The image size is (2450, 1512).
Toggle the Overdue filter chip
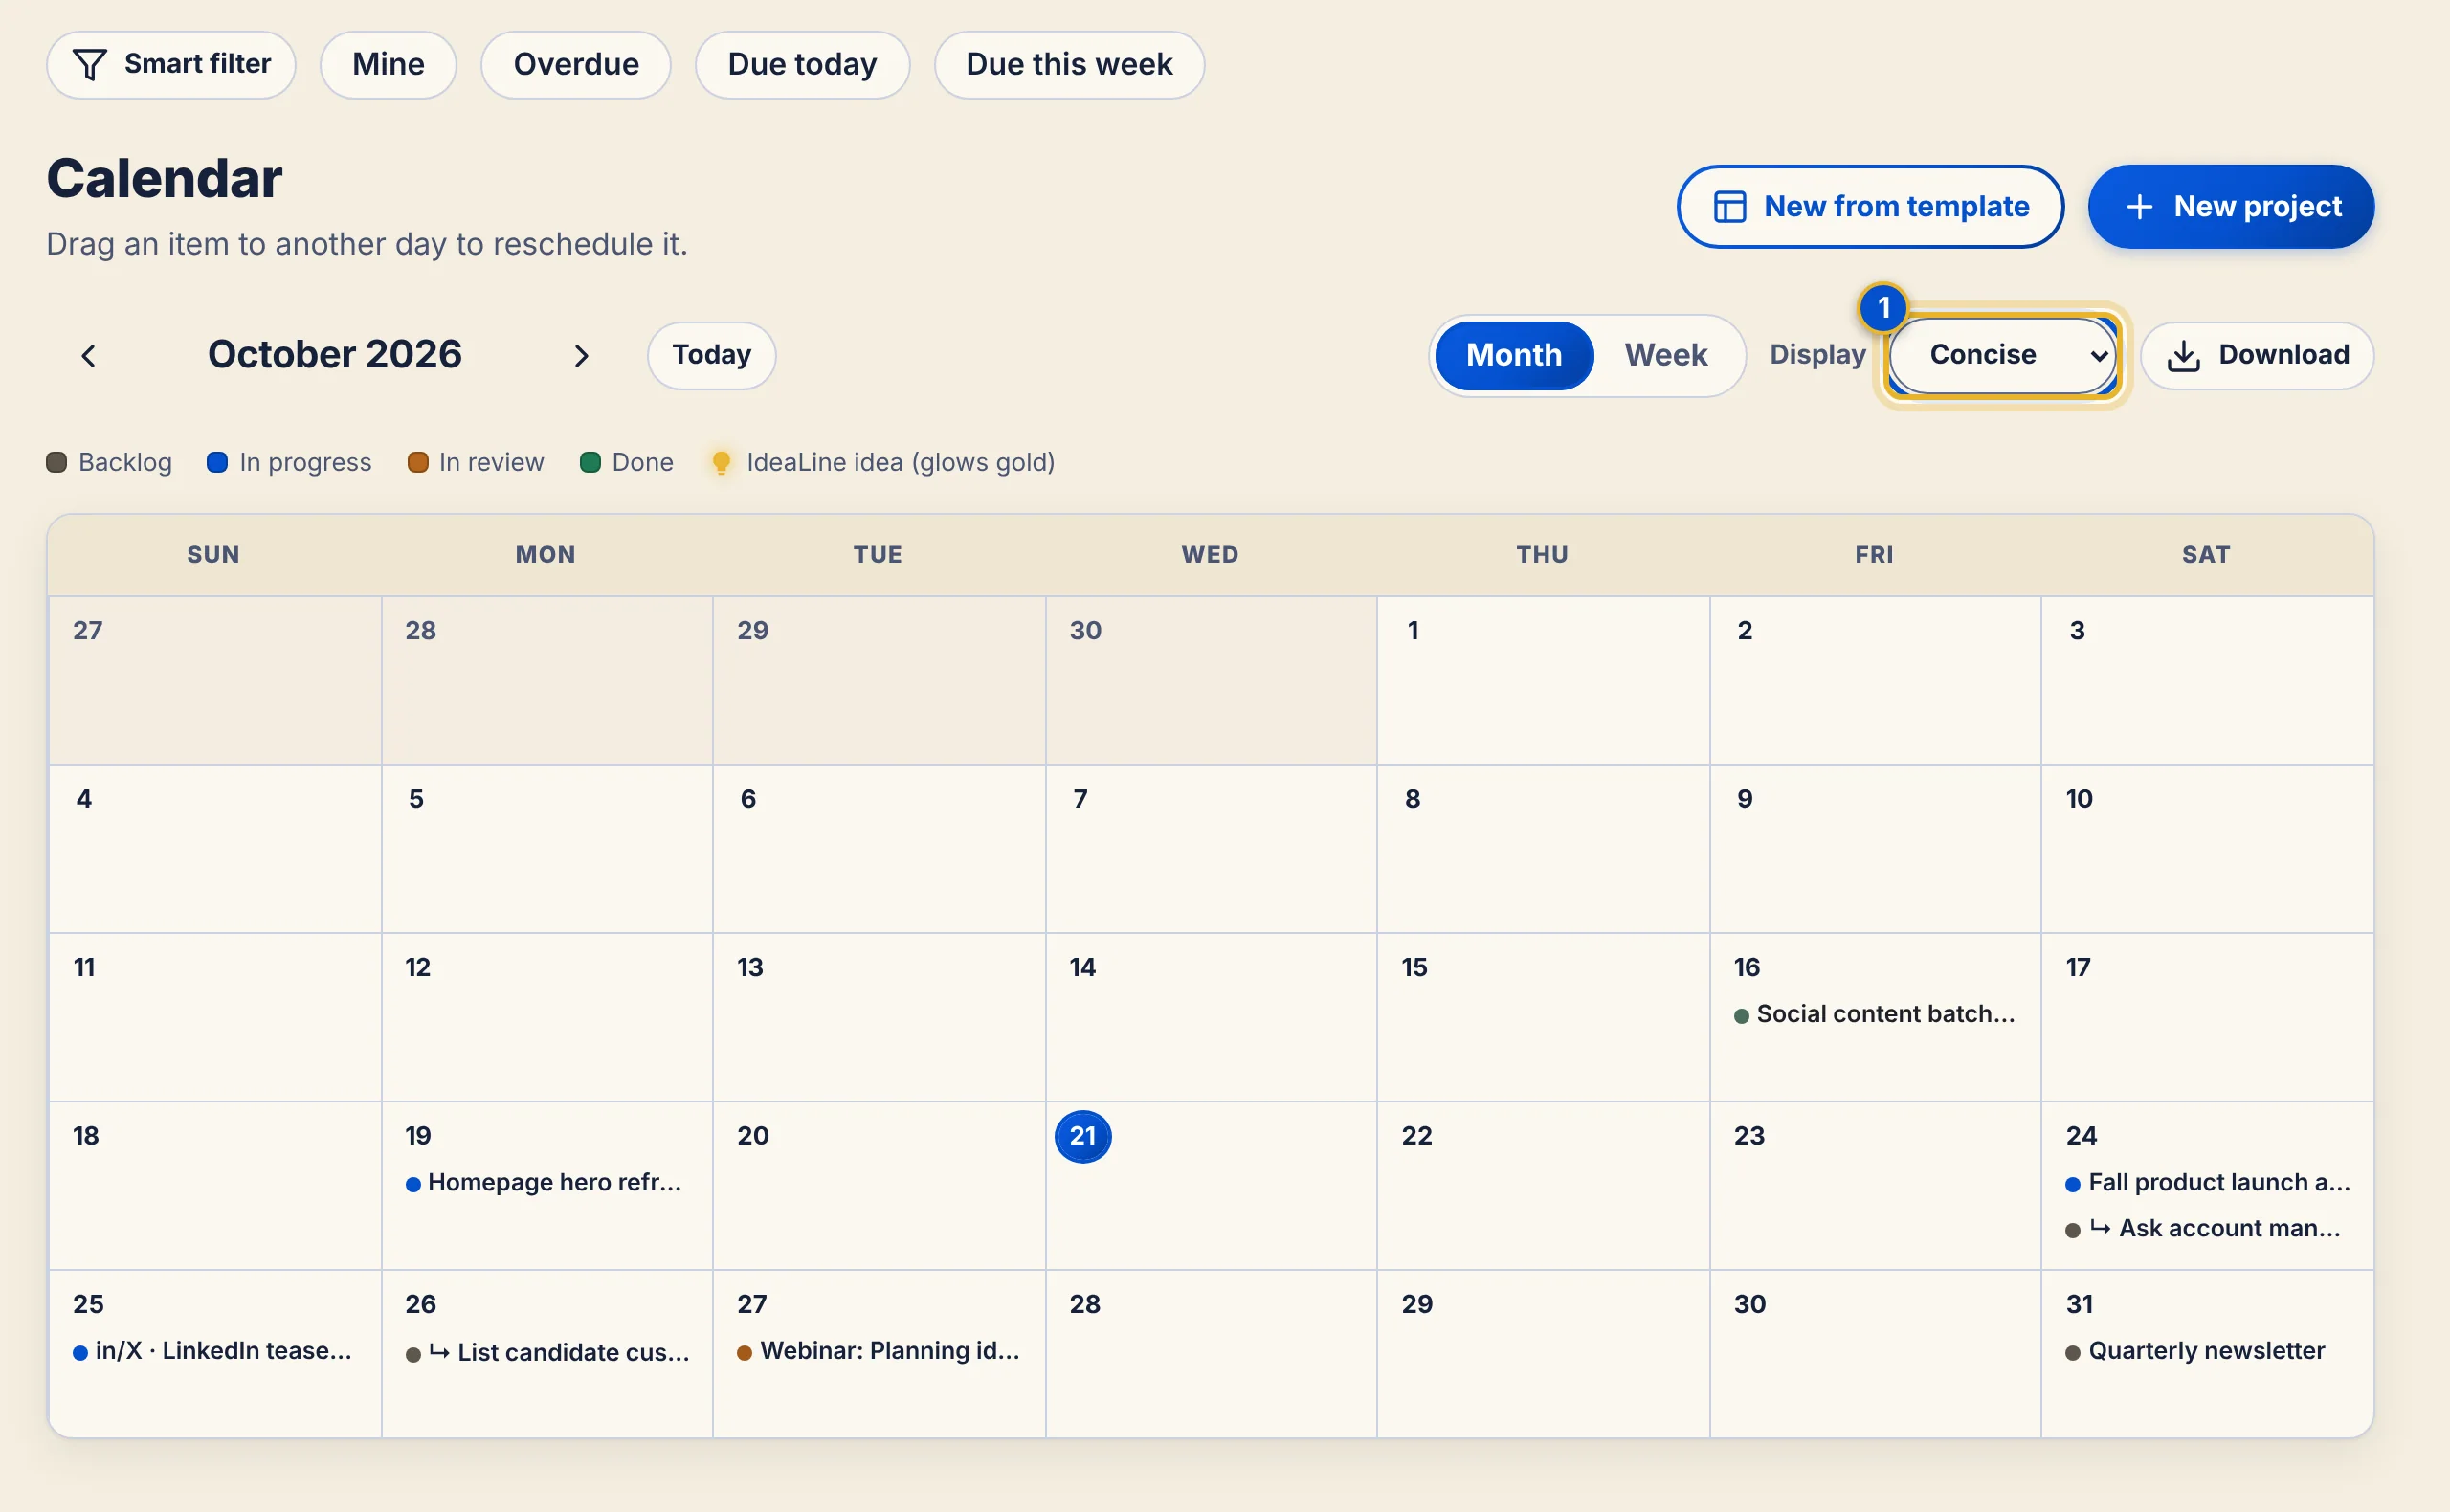tap(576, 65)
